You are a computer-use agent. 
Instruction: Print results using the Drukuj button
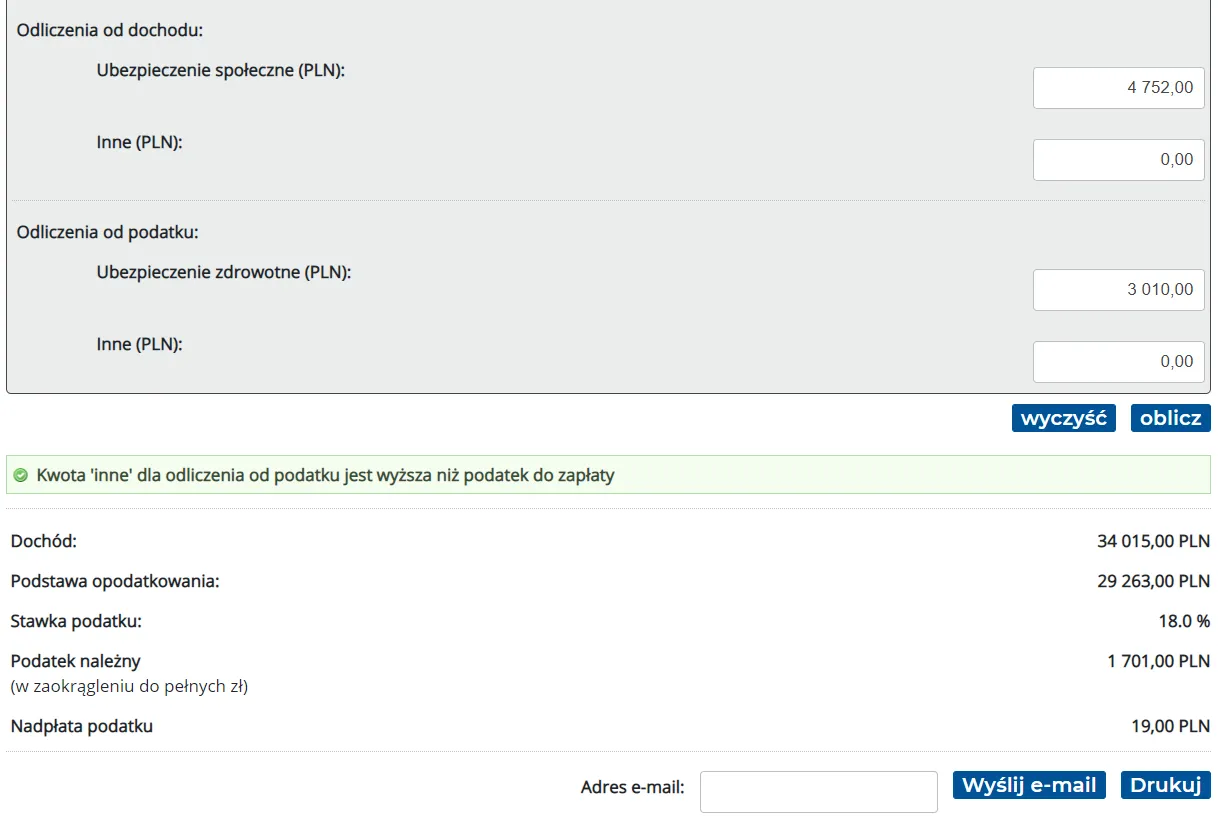coord(1165,785)
